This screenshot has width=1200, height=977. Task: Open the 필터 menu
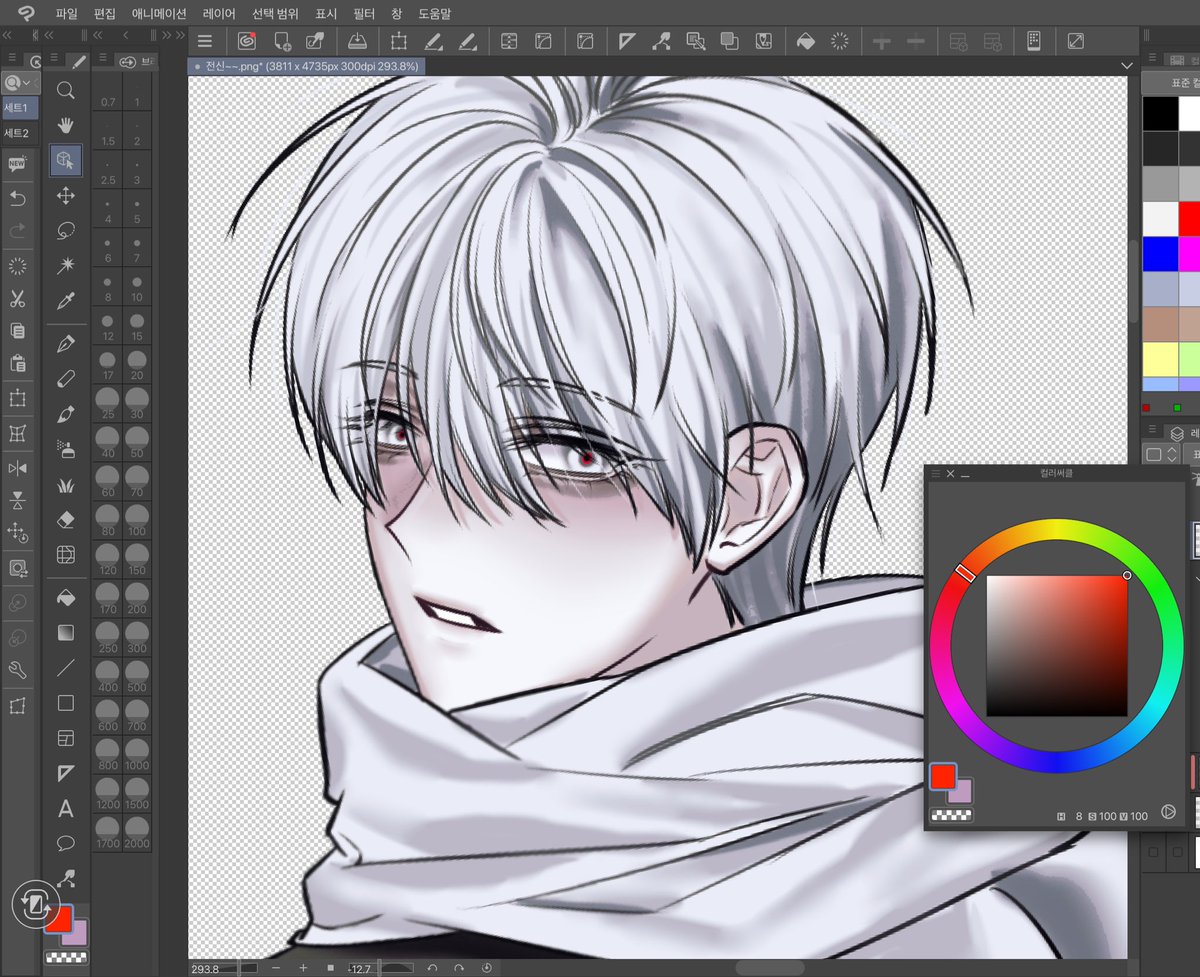pos(364,14)
